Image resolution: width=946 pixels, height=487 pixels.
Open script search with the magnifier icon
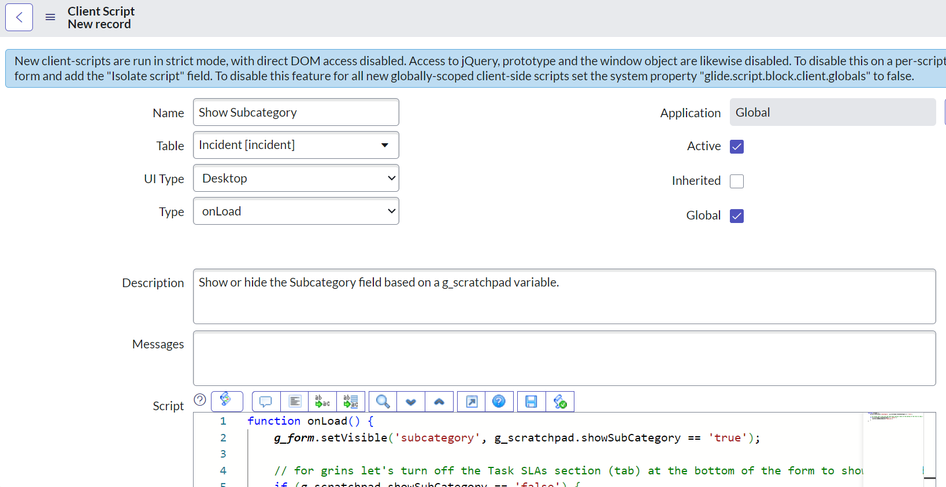pyautogui.click(x=383, y=401)
